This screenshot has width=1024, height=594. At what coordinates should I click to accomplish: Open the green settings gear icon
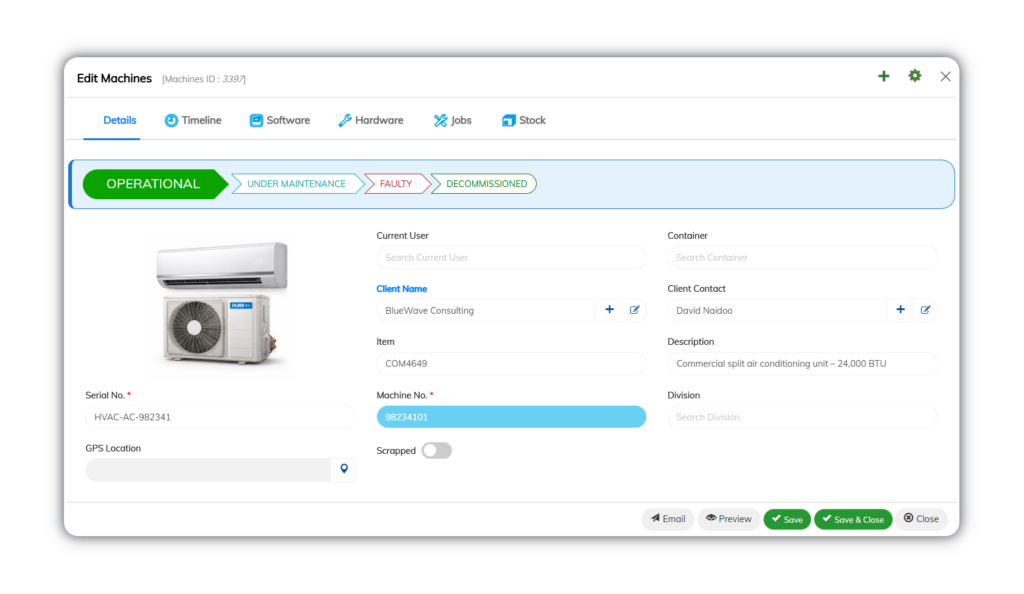point(914,76)
